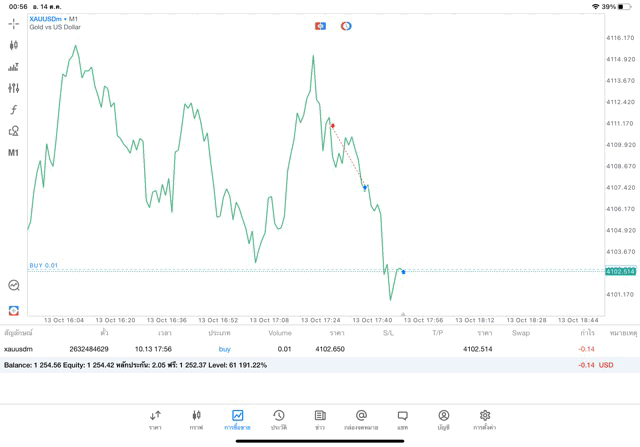Switch to the Quotes (ราคา) tab
Screen dimensions: 640x447
(x=155, y=420)
